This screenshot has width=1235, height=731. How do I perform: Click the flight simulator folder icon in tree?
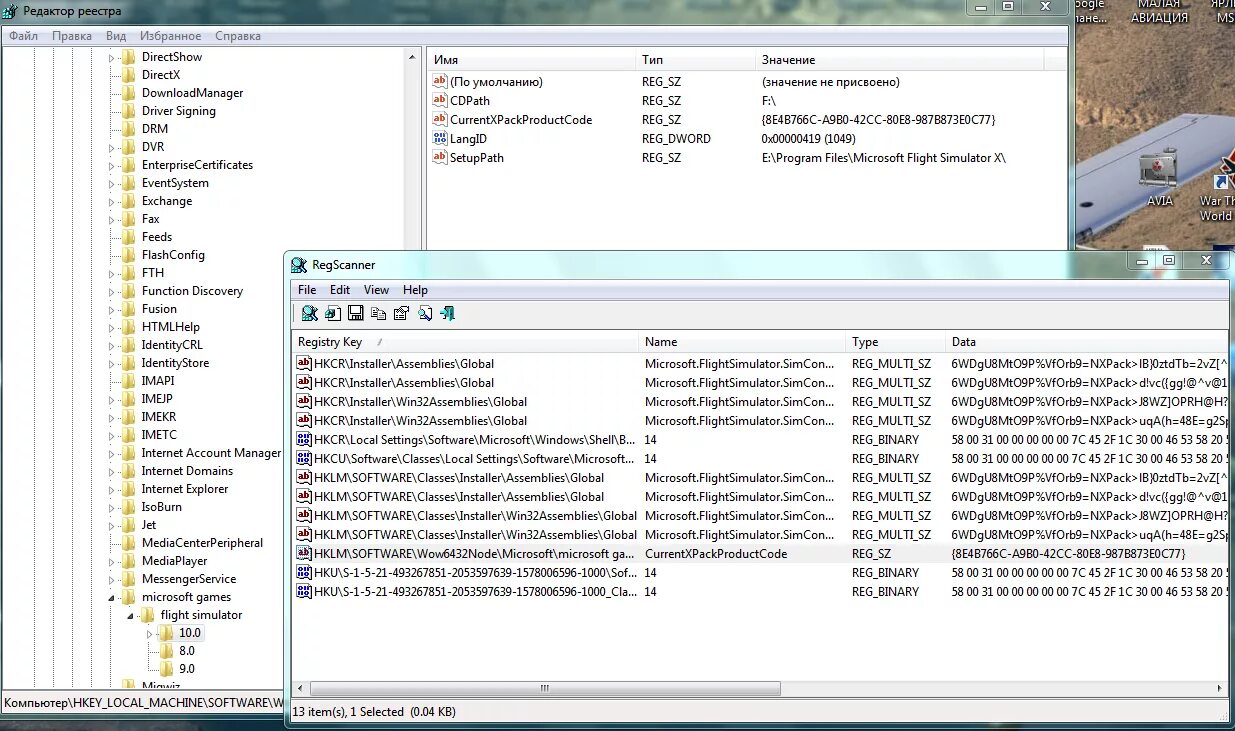(146, 615)
